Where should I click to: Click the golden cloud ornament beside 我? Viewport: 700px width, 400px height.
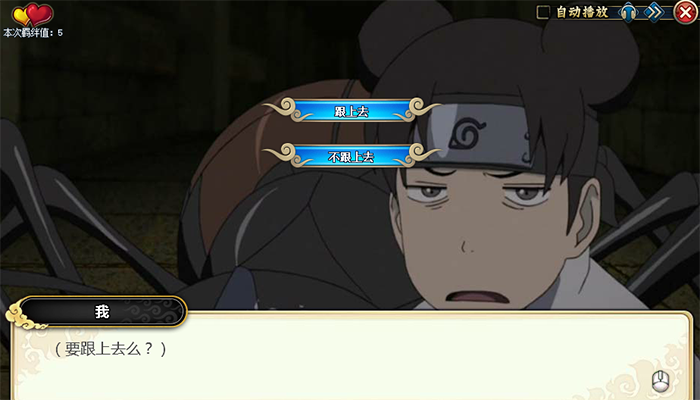click(20, 316)
